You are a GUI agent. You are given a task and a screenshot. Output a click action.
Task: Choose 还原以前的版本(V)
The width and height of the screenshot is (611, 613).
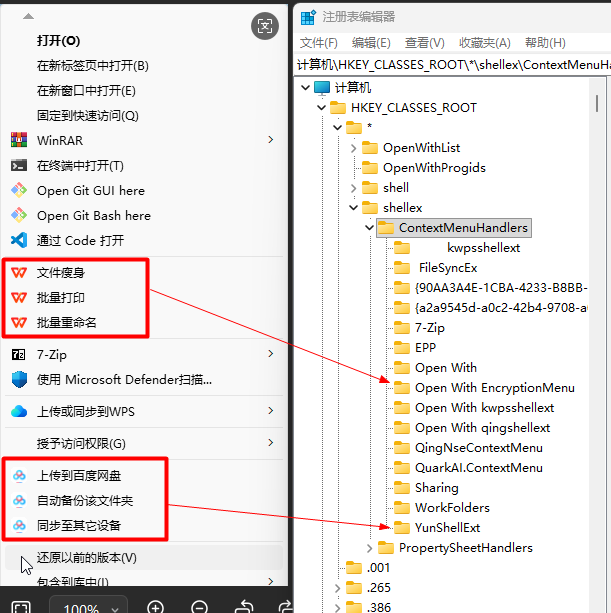144,558
